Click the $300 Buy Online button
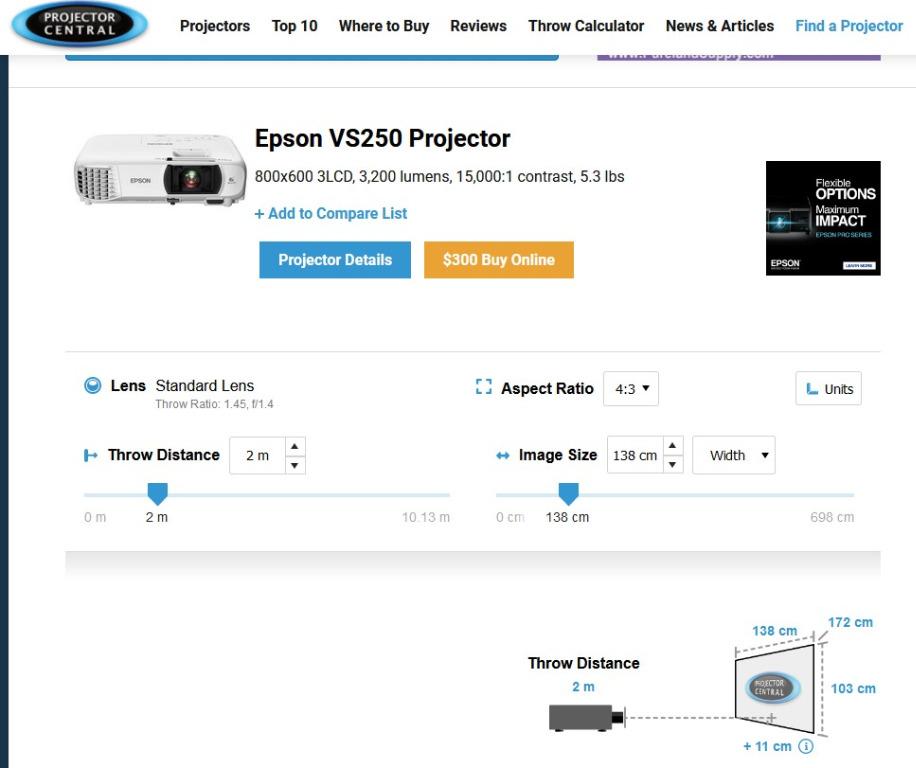 [x=498, y=260]
